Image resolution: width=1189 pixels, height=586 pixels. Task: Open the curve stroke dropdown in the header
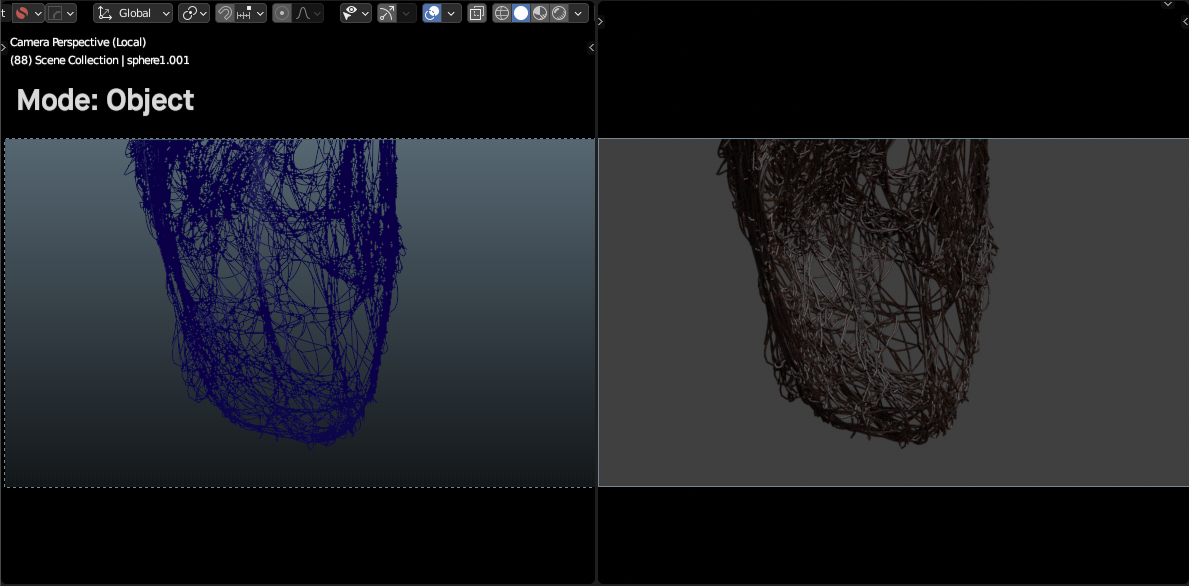[x=61, y=13]
